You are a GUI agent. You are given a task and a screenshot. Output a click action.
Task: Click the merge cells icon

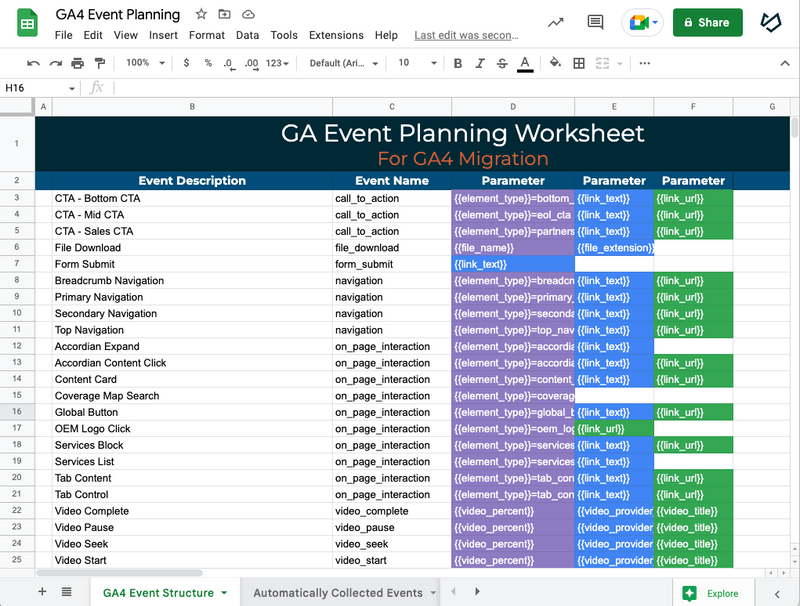pyautogui.click(x=602, y=63)
